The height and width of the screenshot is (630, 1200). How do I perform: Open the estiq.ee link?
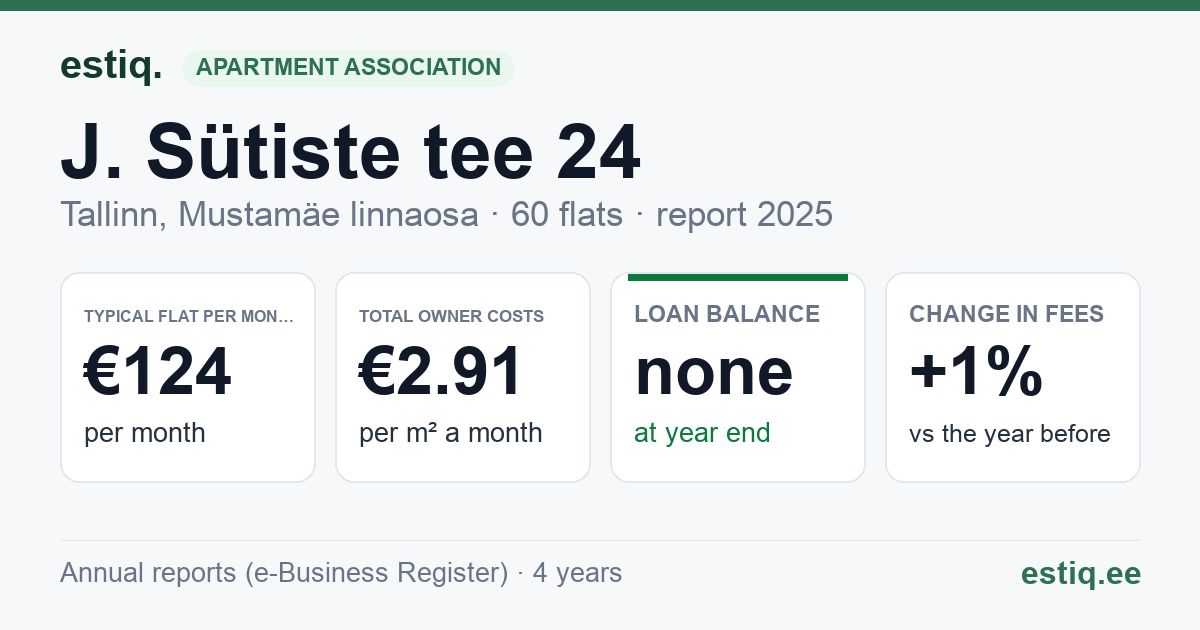(x=1081, y=573)
